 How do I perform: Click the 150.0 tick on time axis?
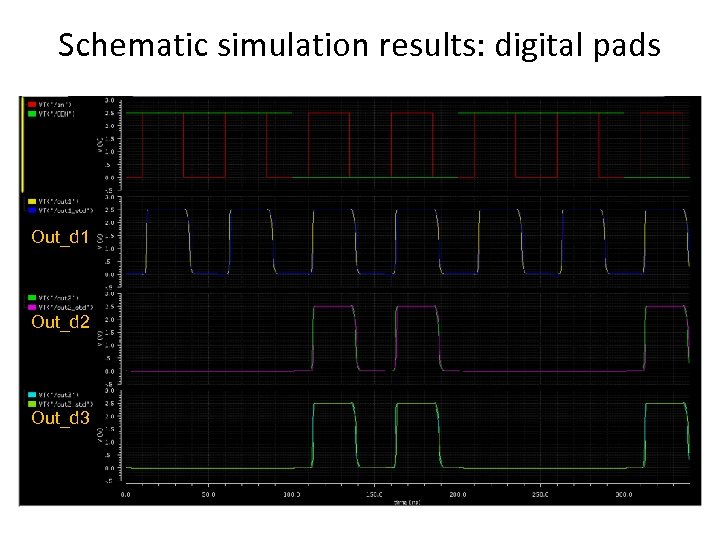pos(375,495)
